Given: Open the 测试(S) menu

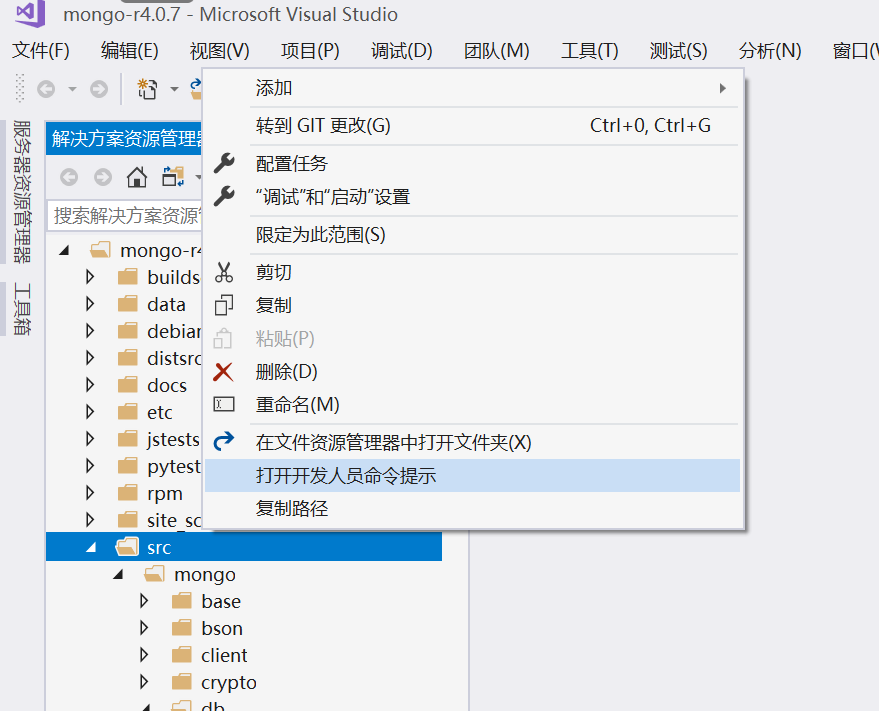Looking at the screenshot, I should [x=678, y=51].
